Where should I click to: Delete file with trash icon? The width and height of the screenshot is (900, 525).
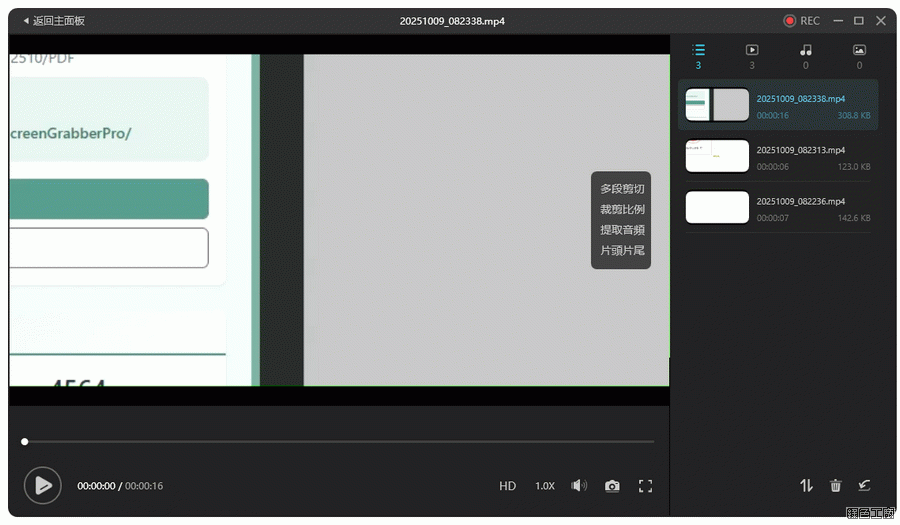(x=835, y=486)
